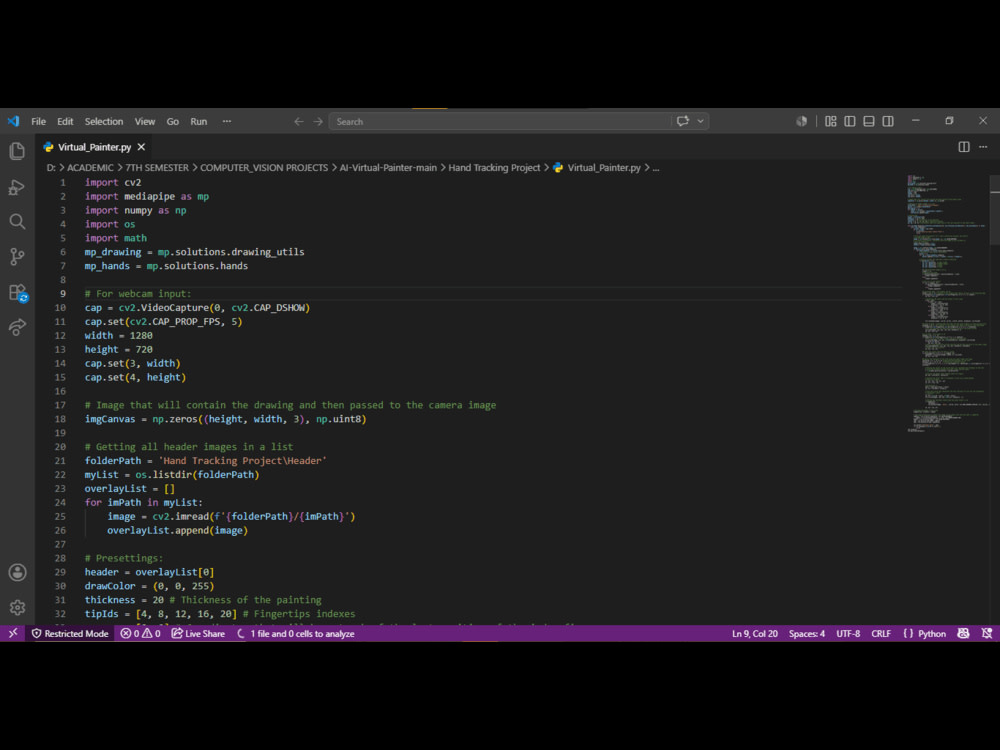The image size is (1000, 750).
Task: Toggle the secondary side bar
Action: pos(888,121)
